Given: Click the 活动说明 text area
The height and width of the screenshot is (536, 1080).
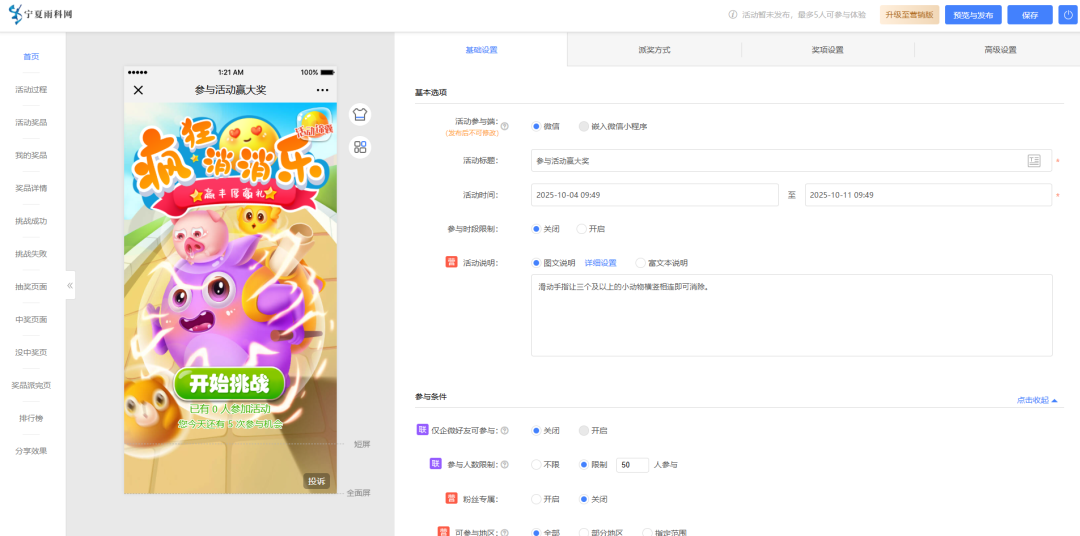Looking at the screenshot, I should [791, 316].
